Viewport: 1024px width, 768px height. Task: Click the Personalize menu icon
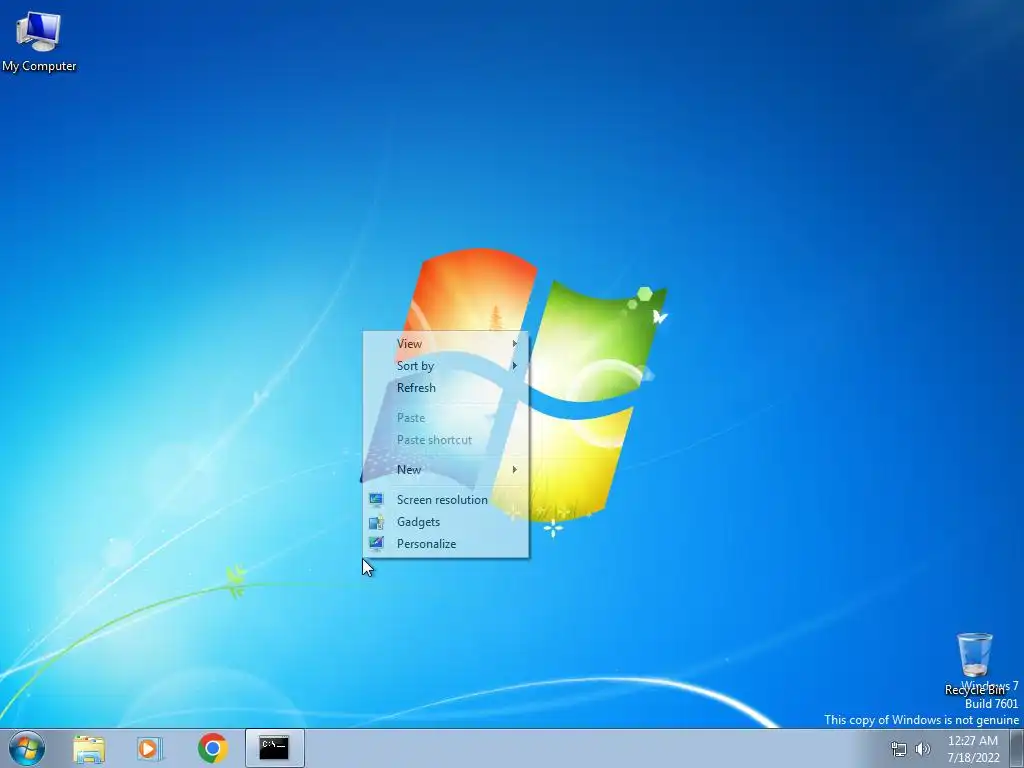[x=376, y=543]
